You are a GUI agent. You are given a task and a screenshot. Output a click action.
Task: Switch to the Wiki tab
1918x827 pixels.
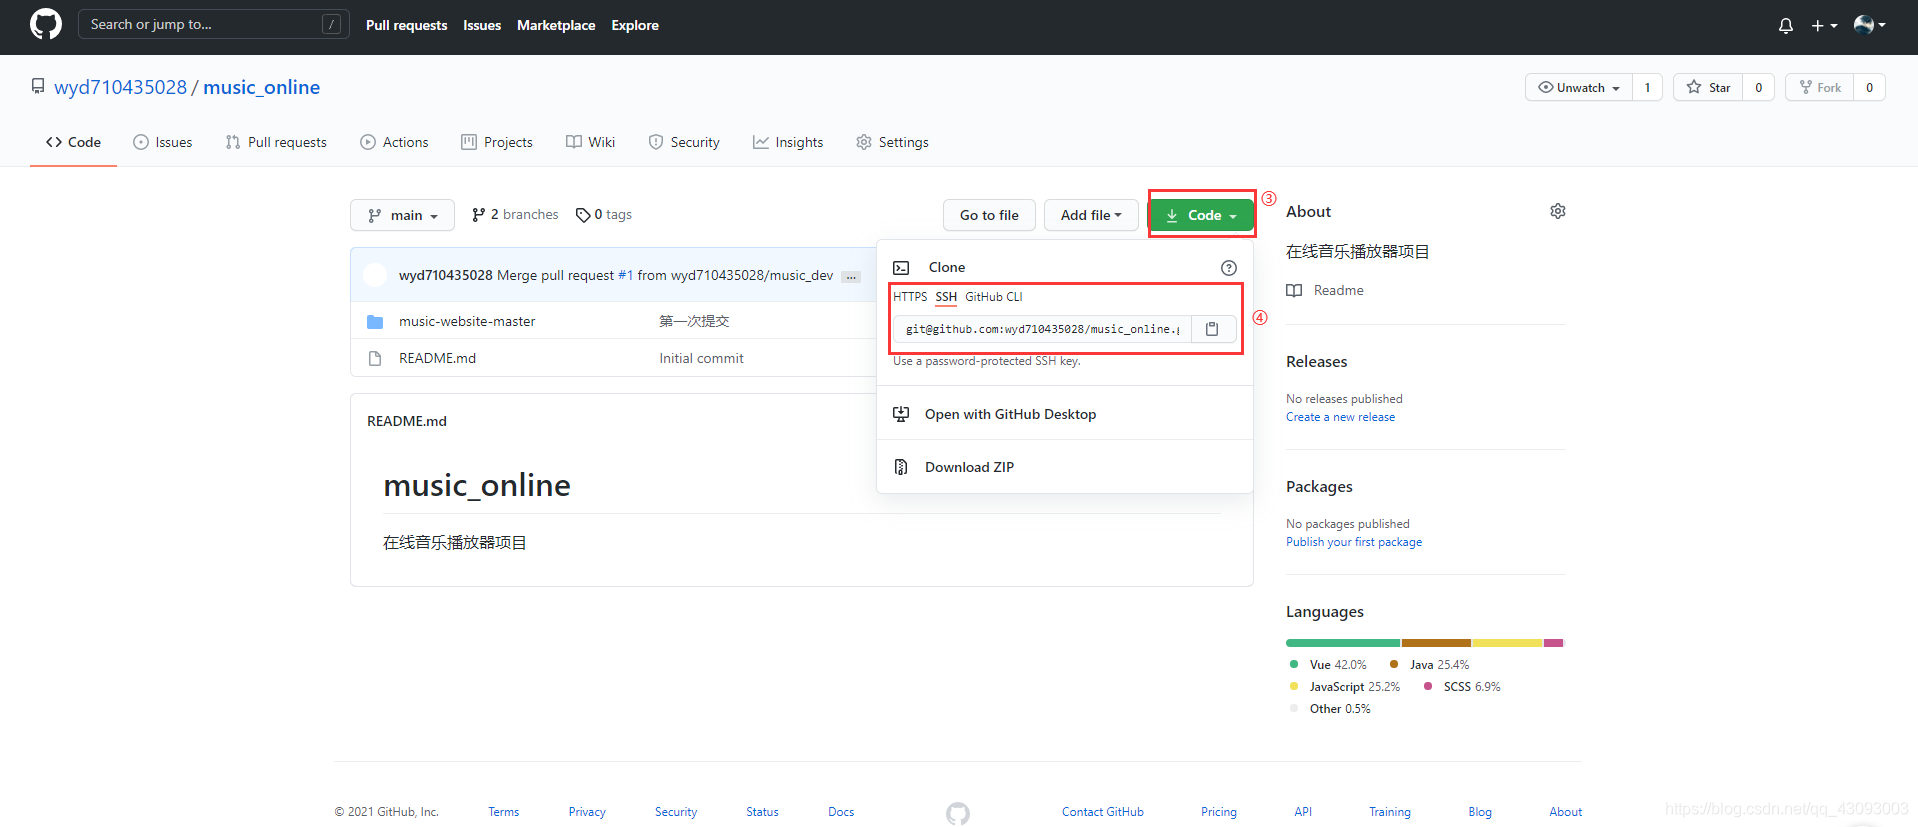point(590,142)
